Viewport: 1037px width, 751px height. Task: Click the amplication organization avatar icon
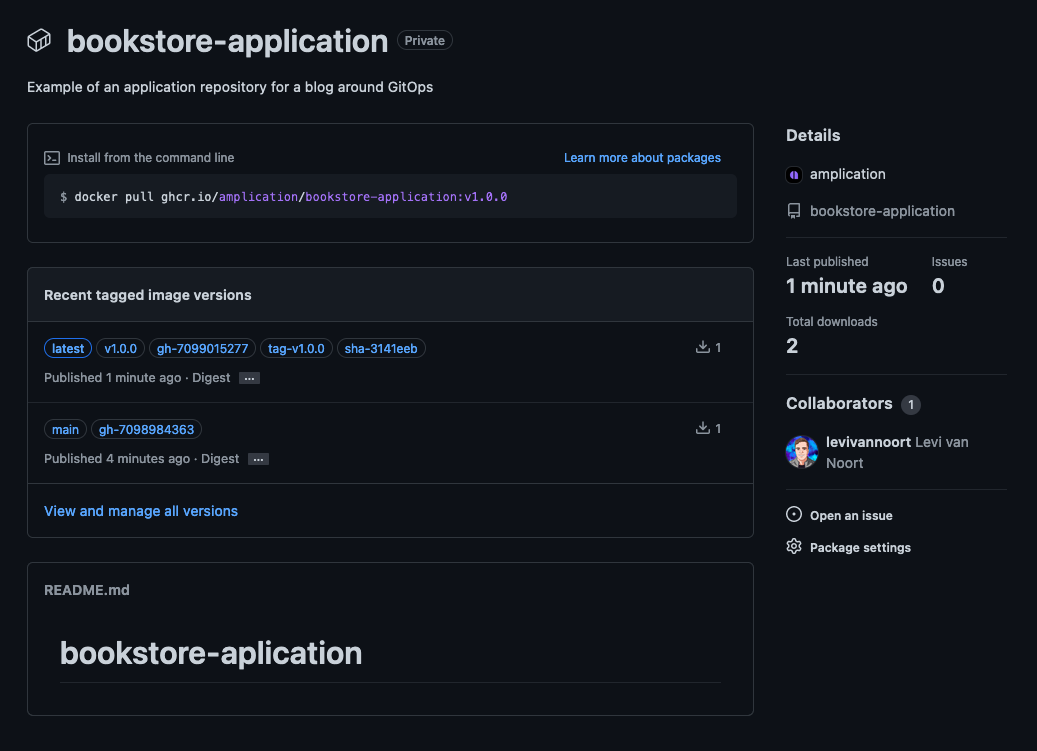pyautogui.click(x=794, y=175)
